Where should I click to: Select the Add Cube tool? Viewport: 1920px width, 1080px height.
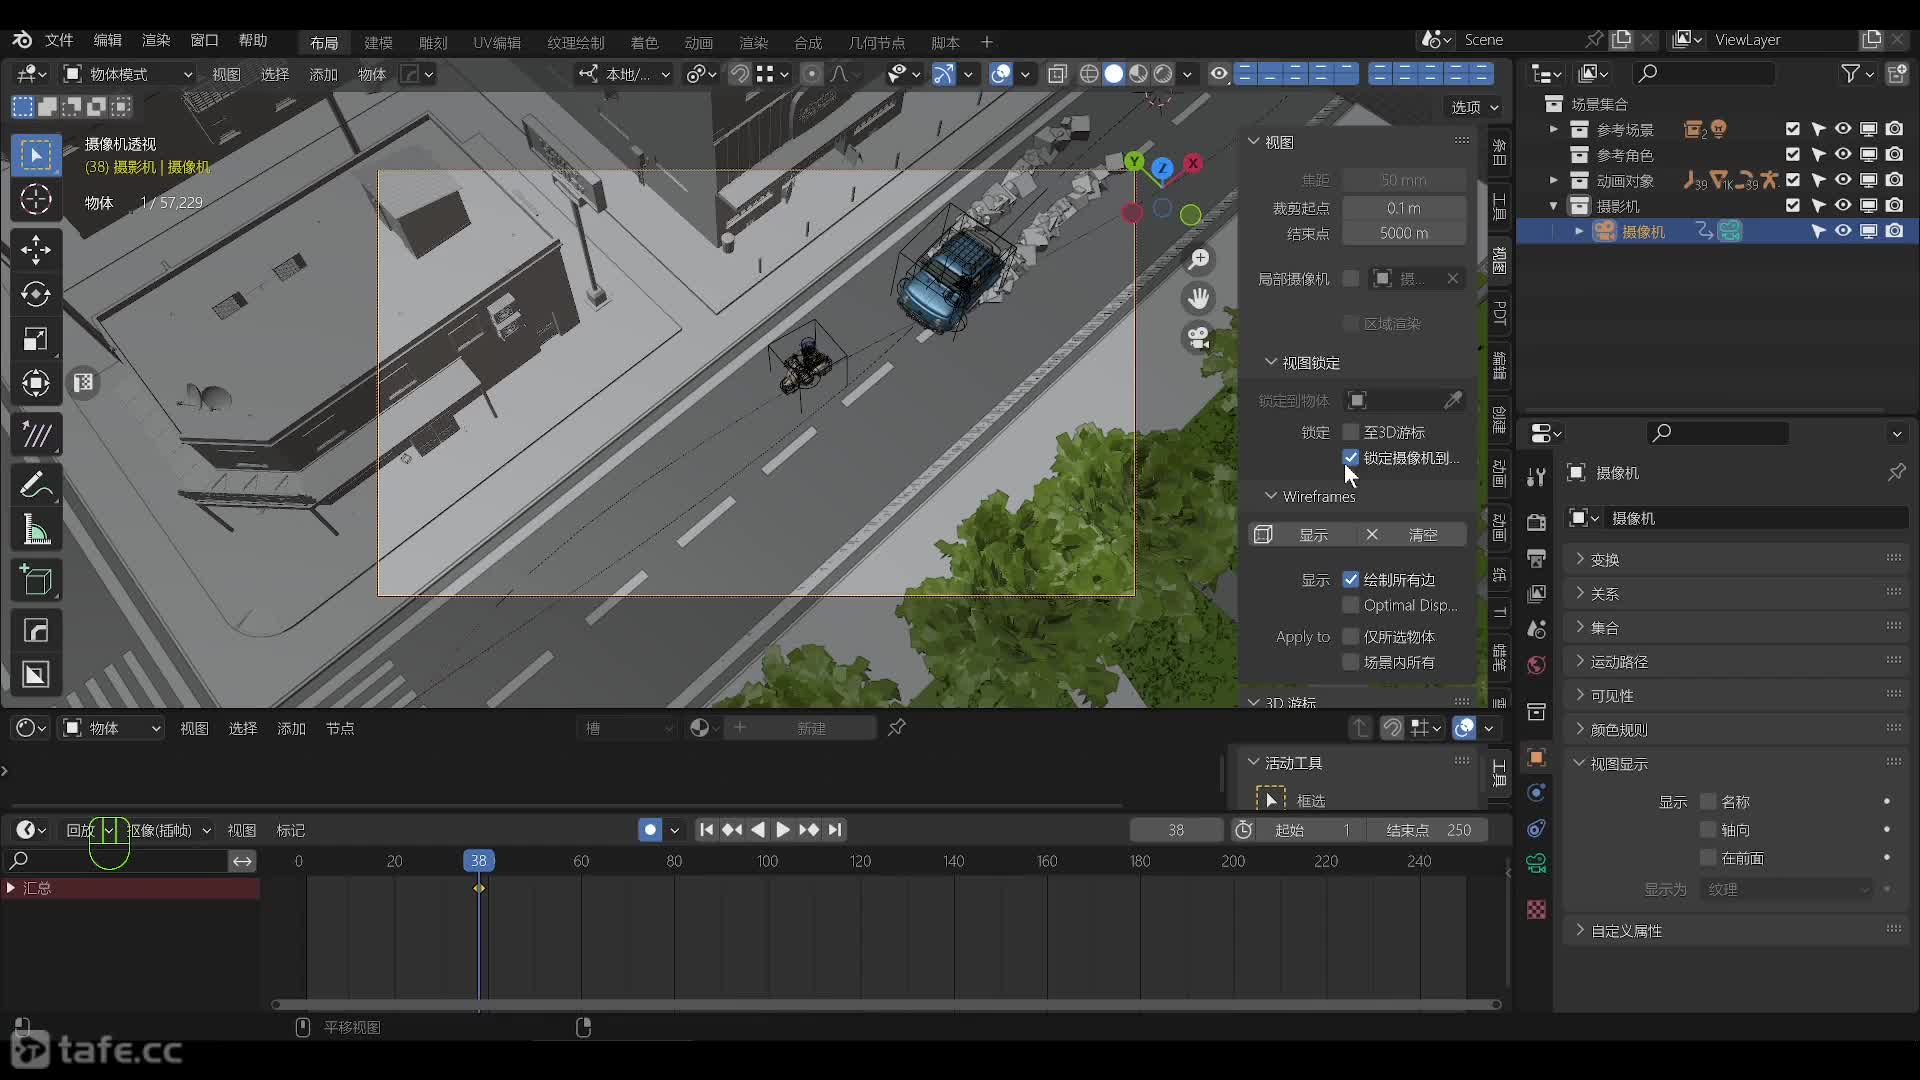(x=36, y=580)
